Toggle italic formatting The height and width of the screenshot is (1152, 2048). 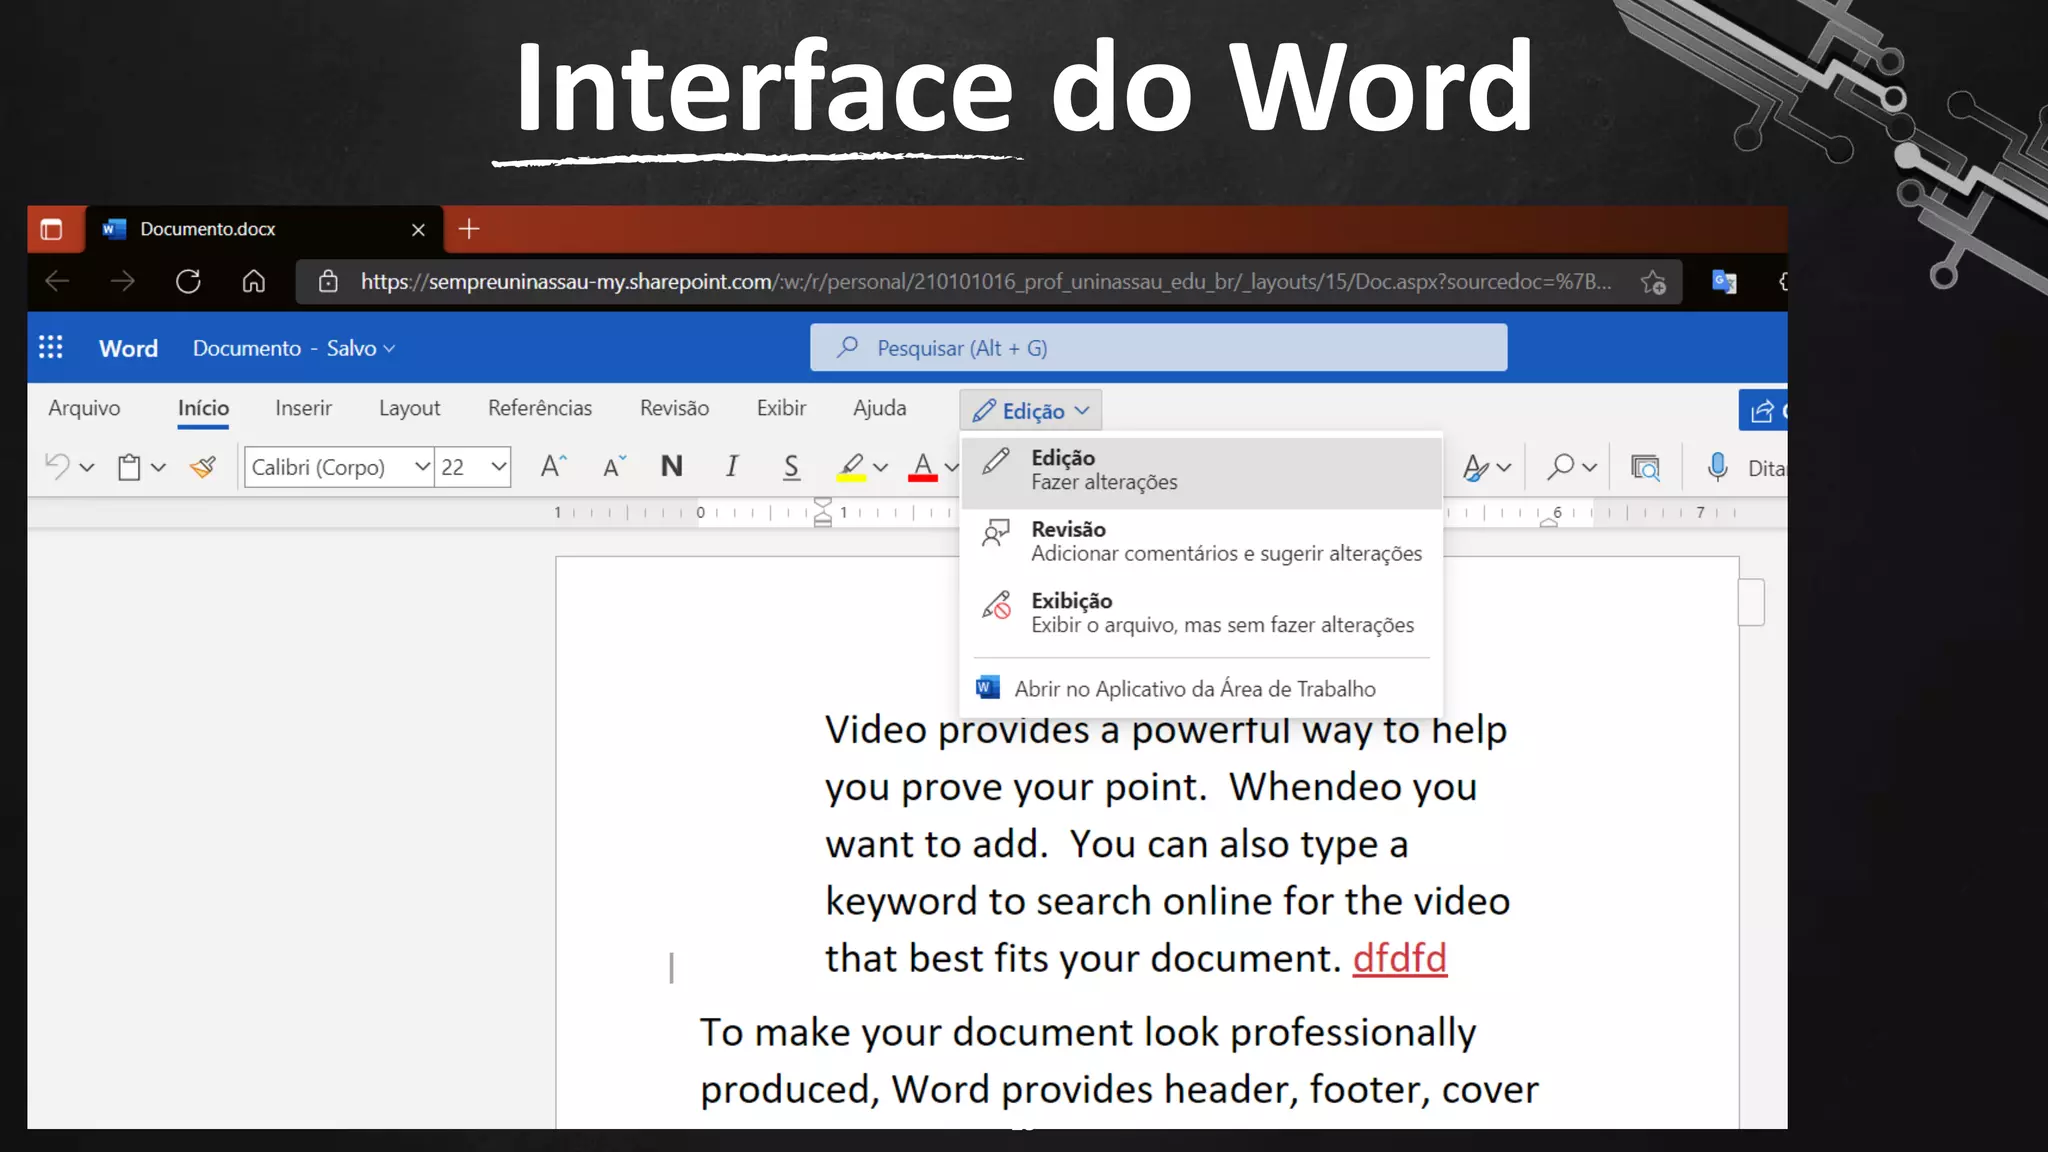732,466
